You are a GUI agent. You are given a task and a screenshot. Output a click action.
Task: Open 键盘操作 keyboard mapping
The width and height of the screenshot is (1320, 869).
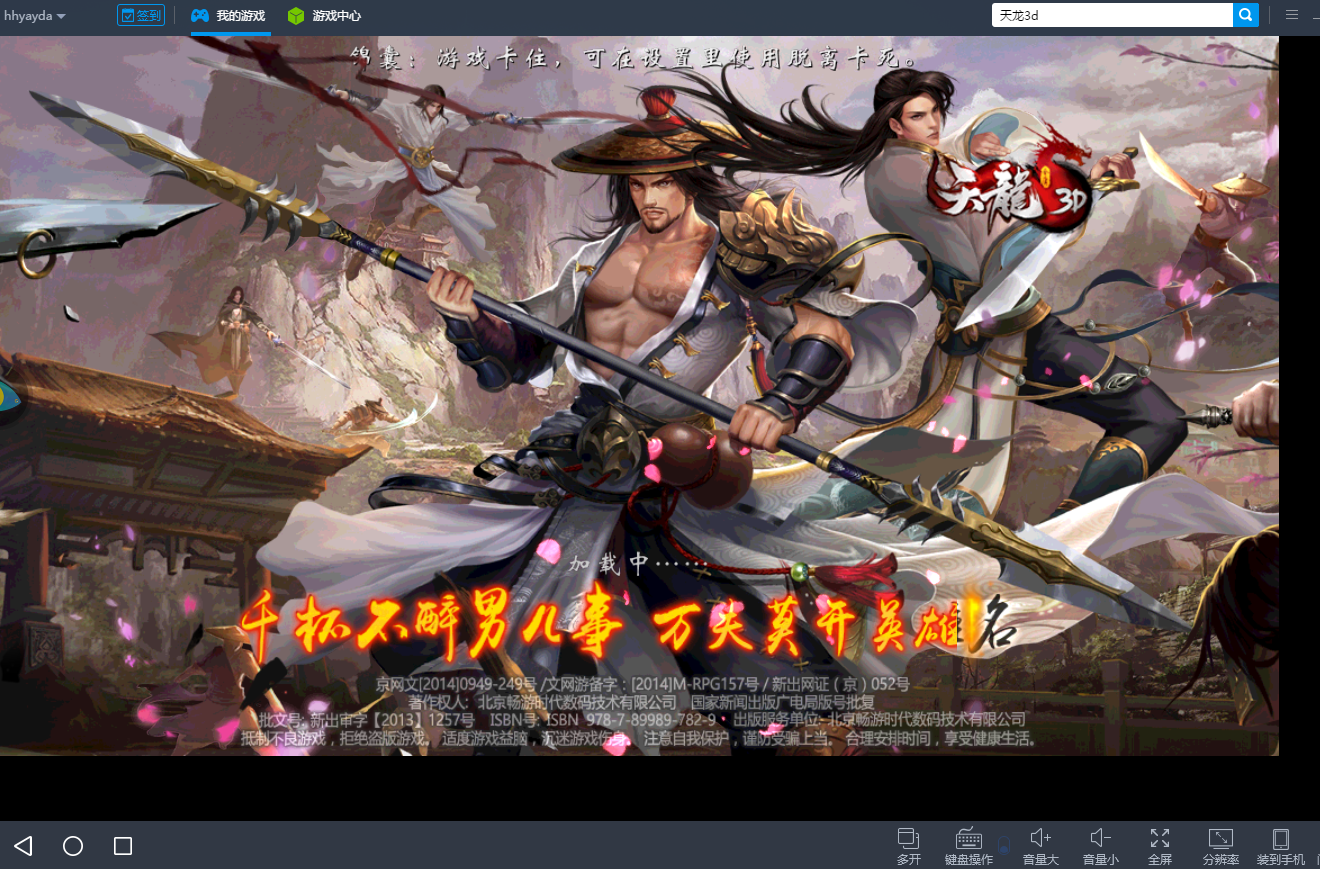pyautogui.click(x=968, y=846)
